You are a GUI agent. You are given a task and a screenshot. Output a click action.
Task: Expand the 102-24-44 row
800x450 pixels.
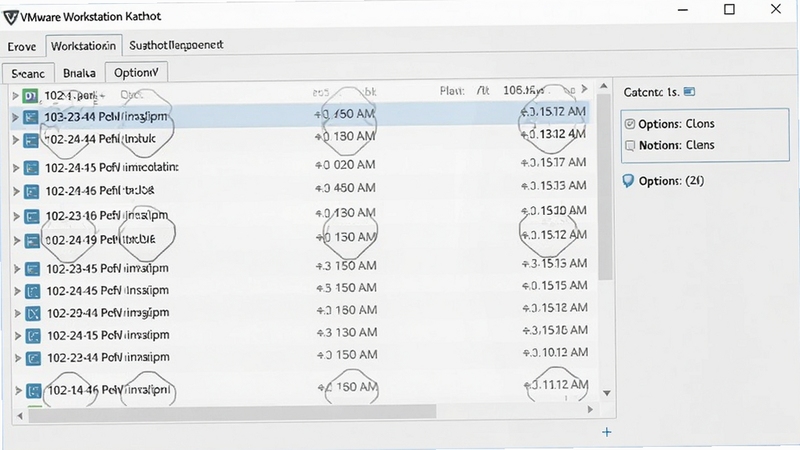coord(15,140)
